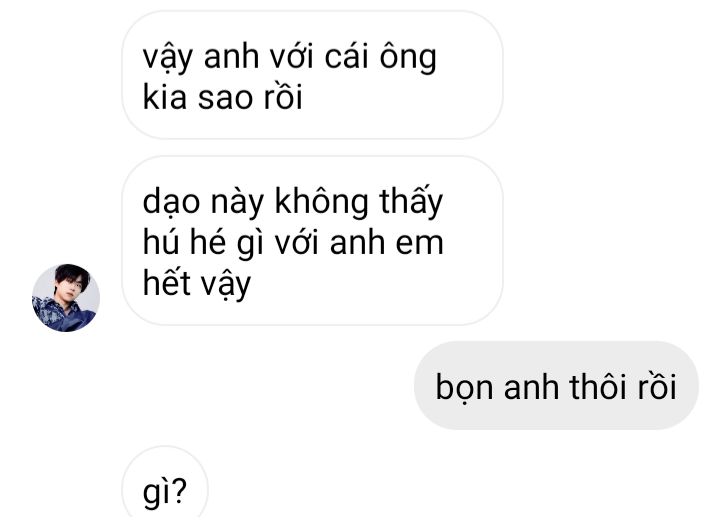Click the line 'kia sao rồi'

pyautogui.click(x=223, y=97)
